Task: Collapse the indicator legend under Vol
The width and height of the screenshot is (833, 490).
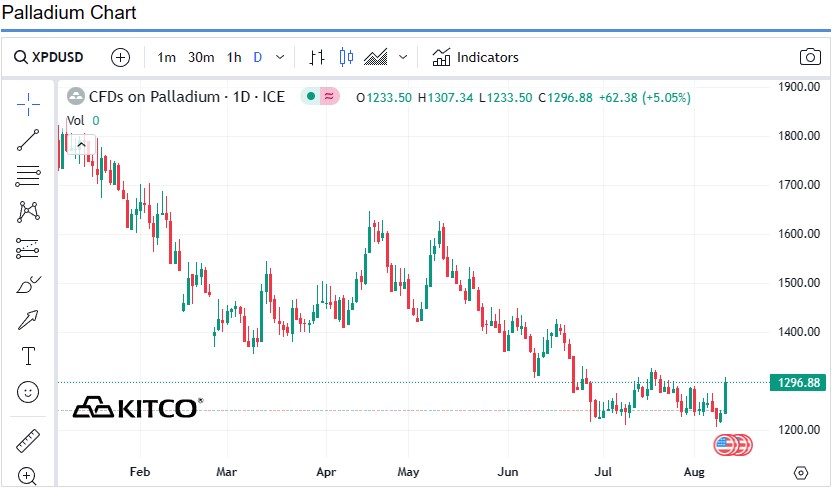Action: pyautogui.click(x=80, y=143)
